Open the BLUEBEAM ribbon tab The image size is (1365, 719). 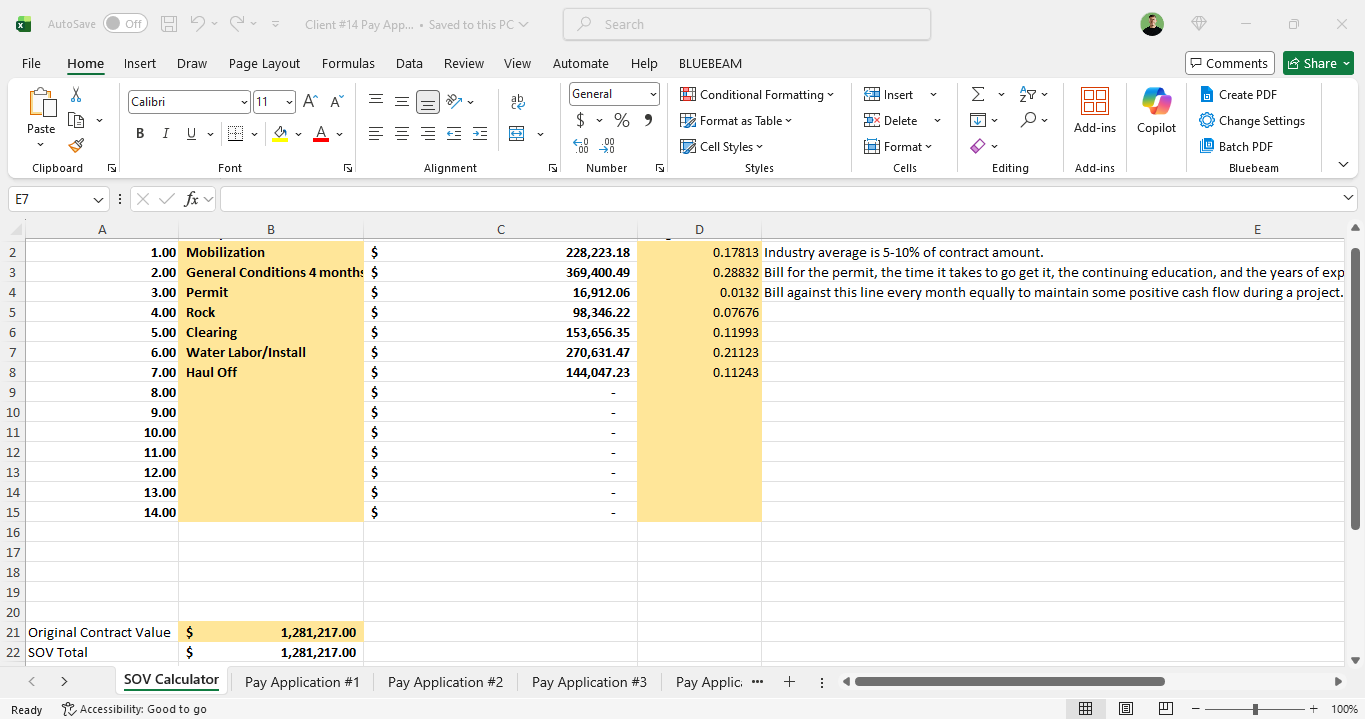pyautogui.click(x=710, y=63)
